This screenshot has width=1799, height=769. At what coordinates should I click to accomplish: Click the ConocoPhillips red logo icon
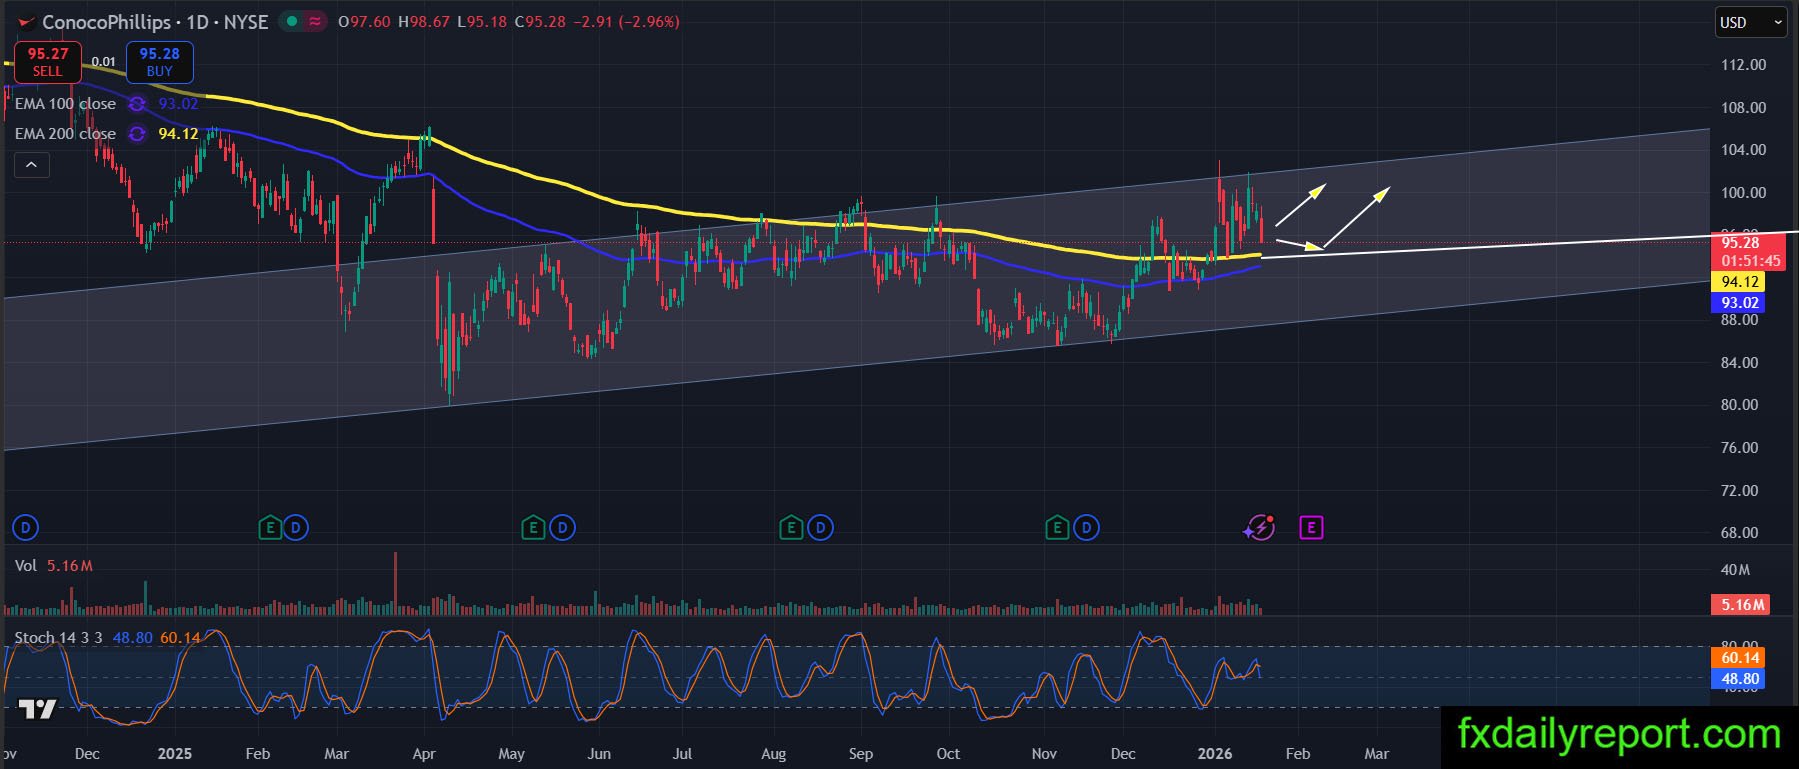tap(26, 22)
